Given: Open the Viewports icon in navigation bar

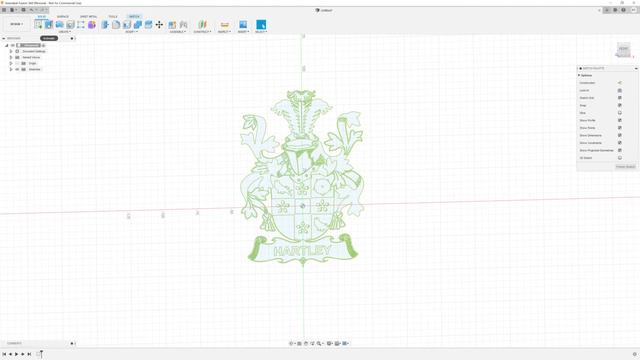Looking at the screenshot, I should pos(345,344).
